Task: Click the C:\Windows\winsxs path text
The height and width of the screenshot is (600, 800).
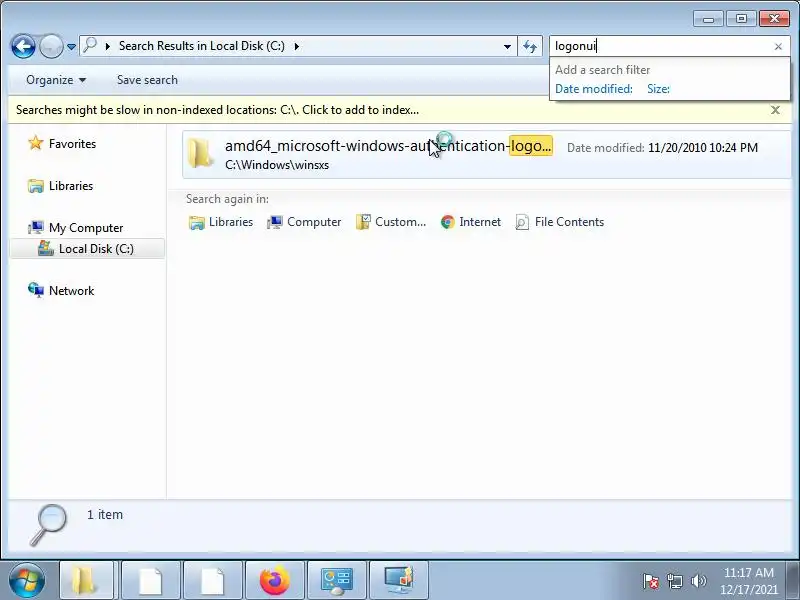Action: (277, 165)
